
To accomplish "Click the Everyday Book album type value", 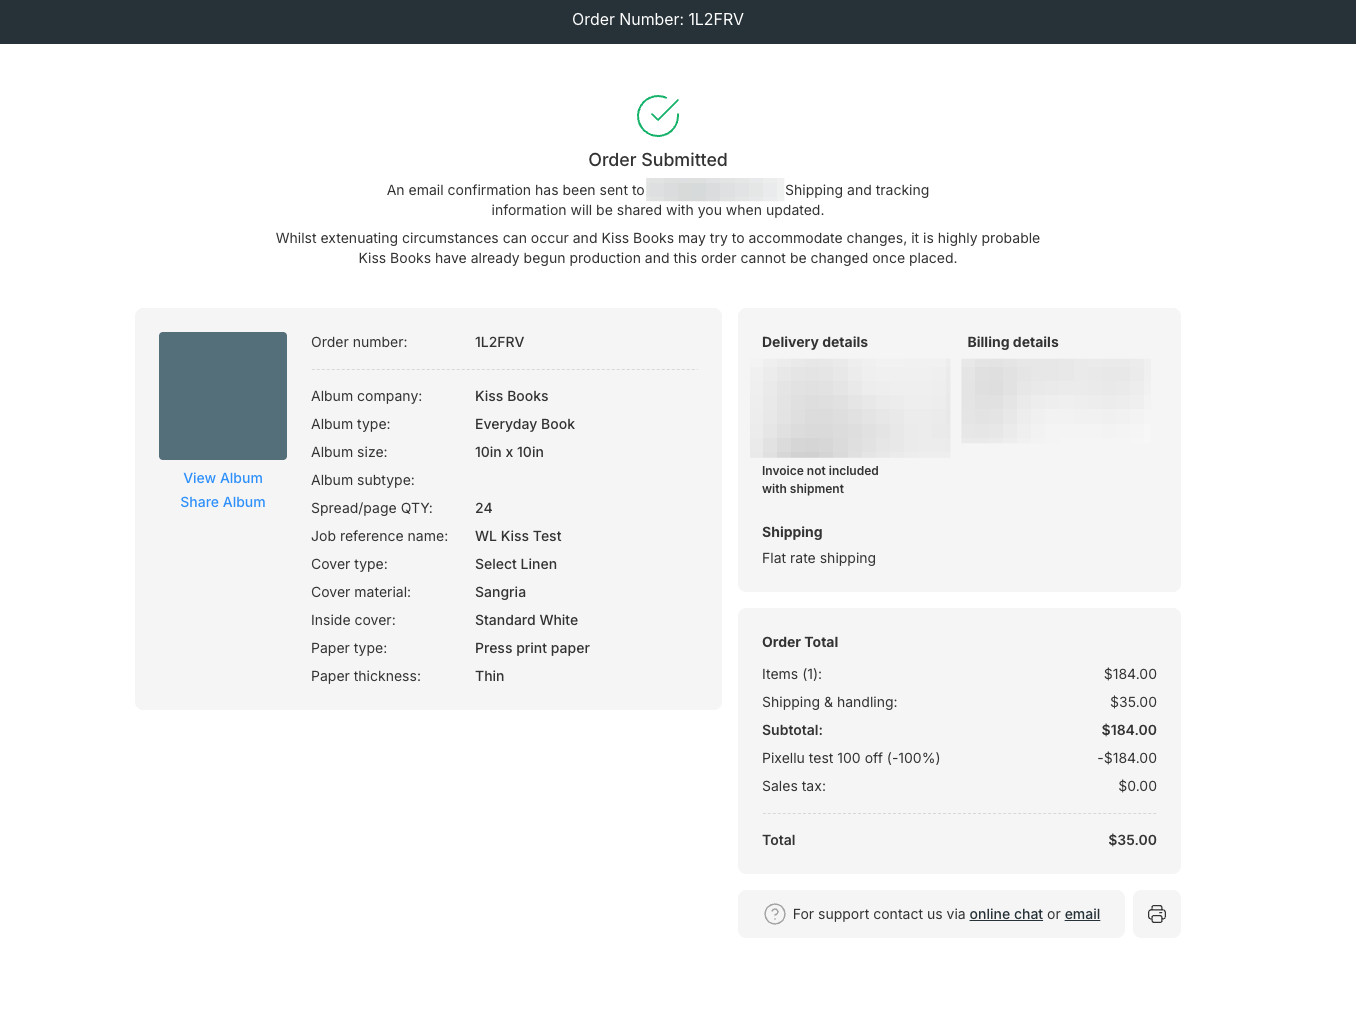I will point(525,424).
